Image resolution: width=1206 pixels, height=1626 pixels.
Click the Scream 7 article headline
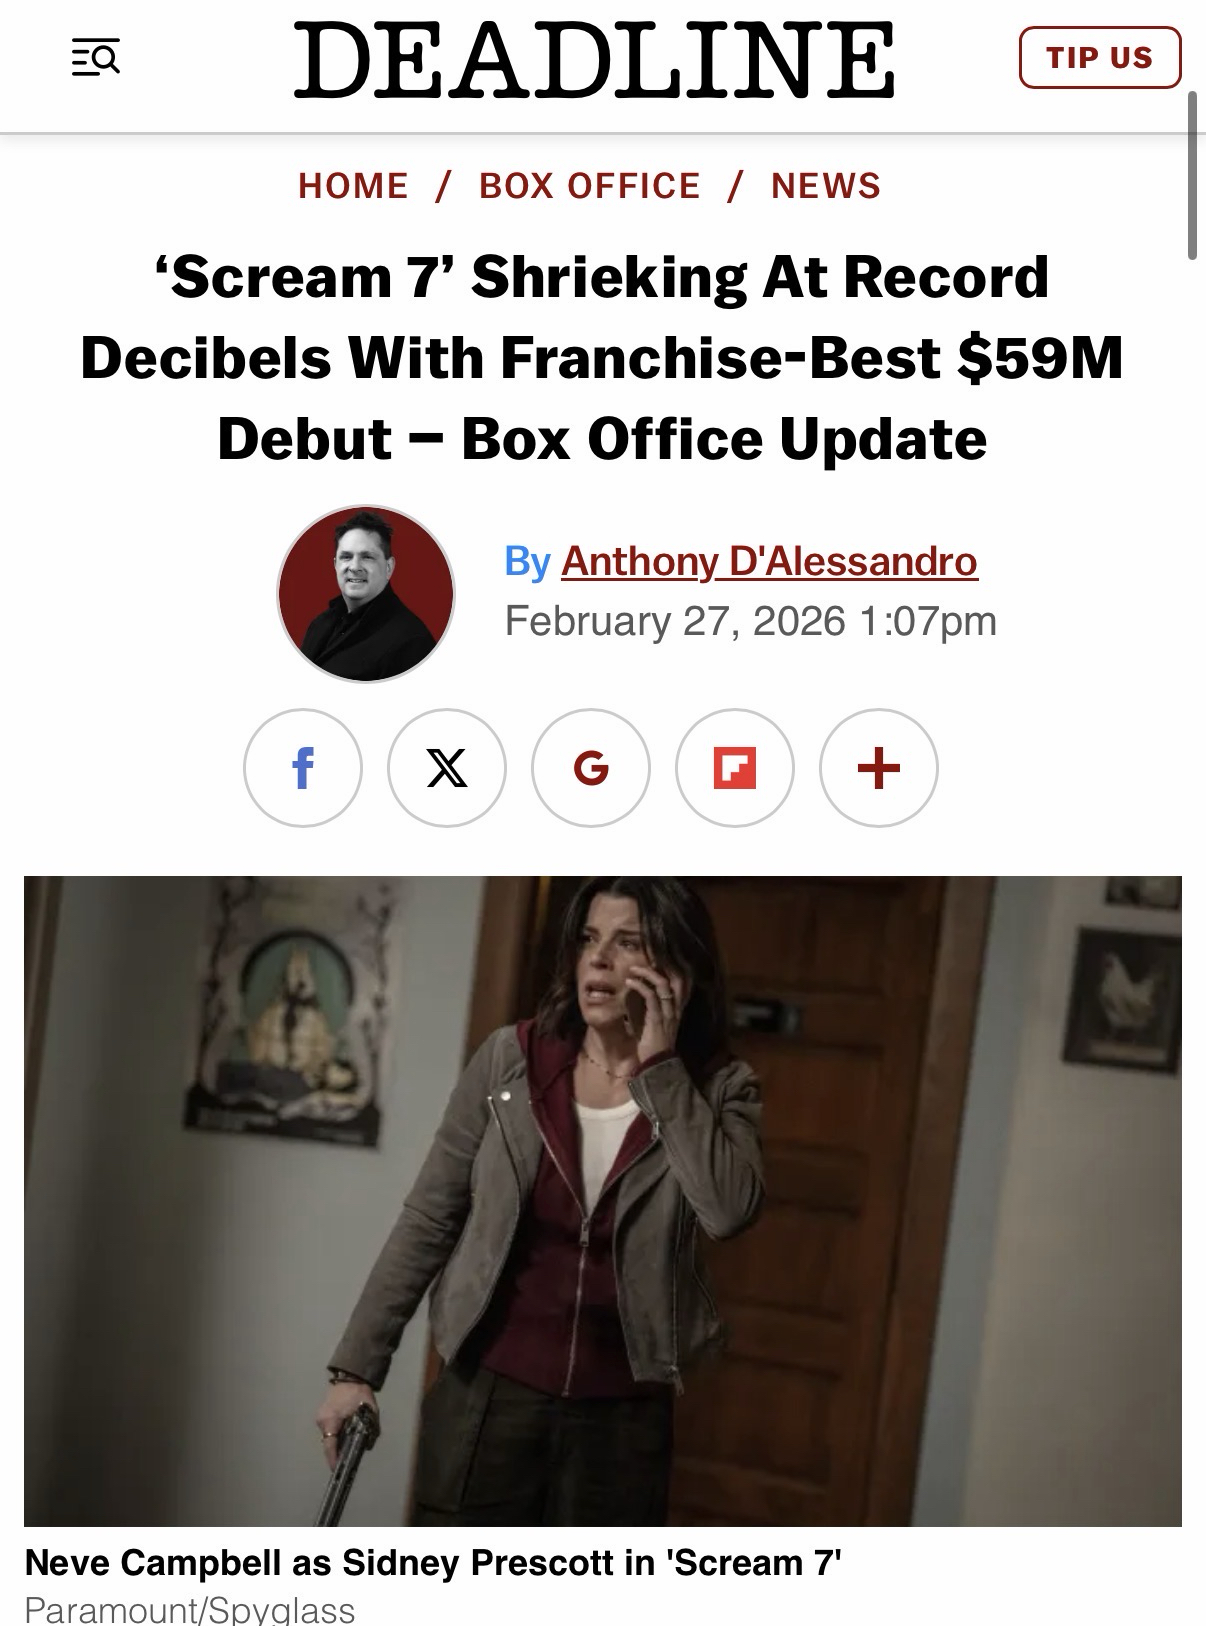click(602, 358)
